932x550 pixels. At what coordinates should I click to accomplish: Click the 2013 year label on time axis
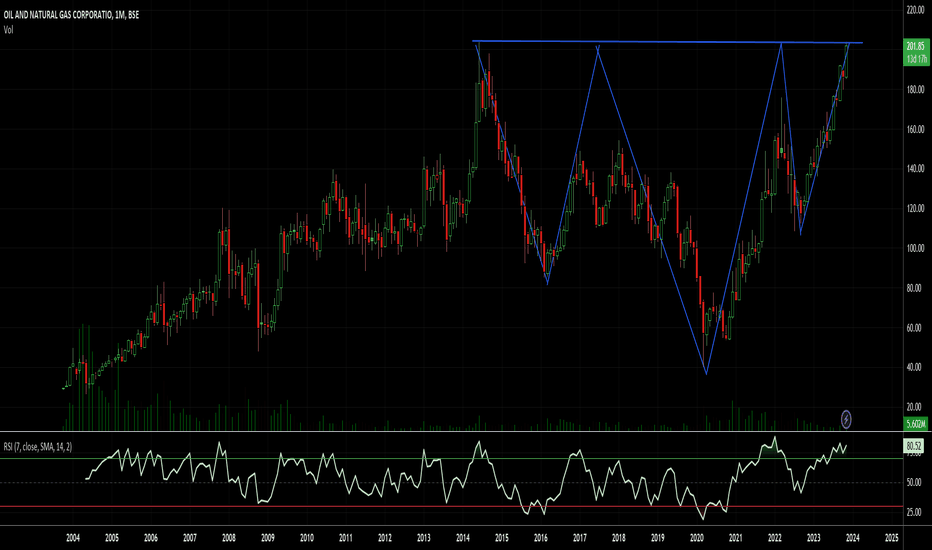point(424,538)
